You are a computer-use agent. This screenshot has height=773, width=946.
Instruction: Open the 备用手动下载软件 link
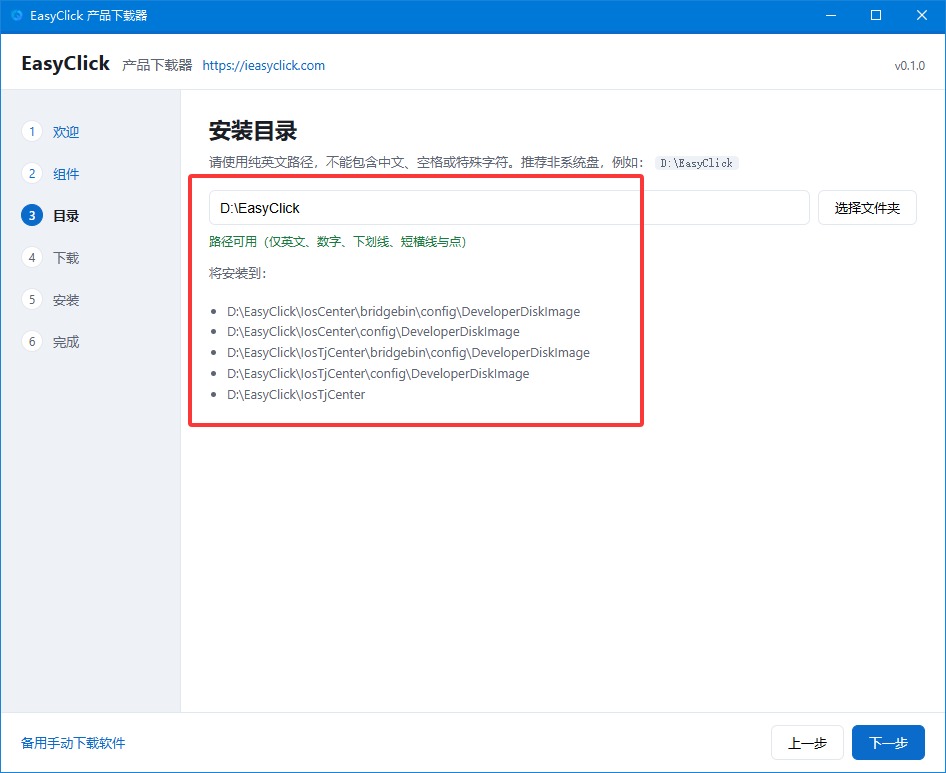[x=73, y=743]
